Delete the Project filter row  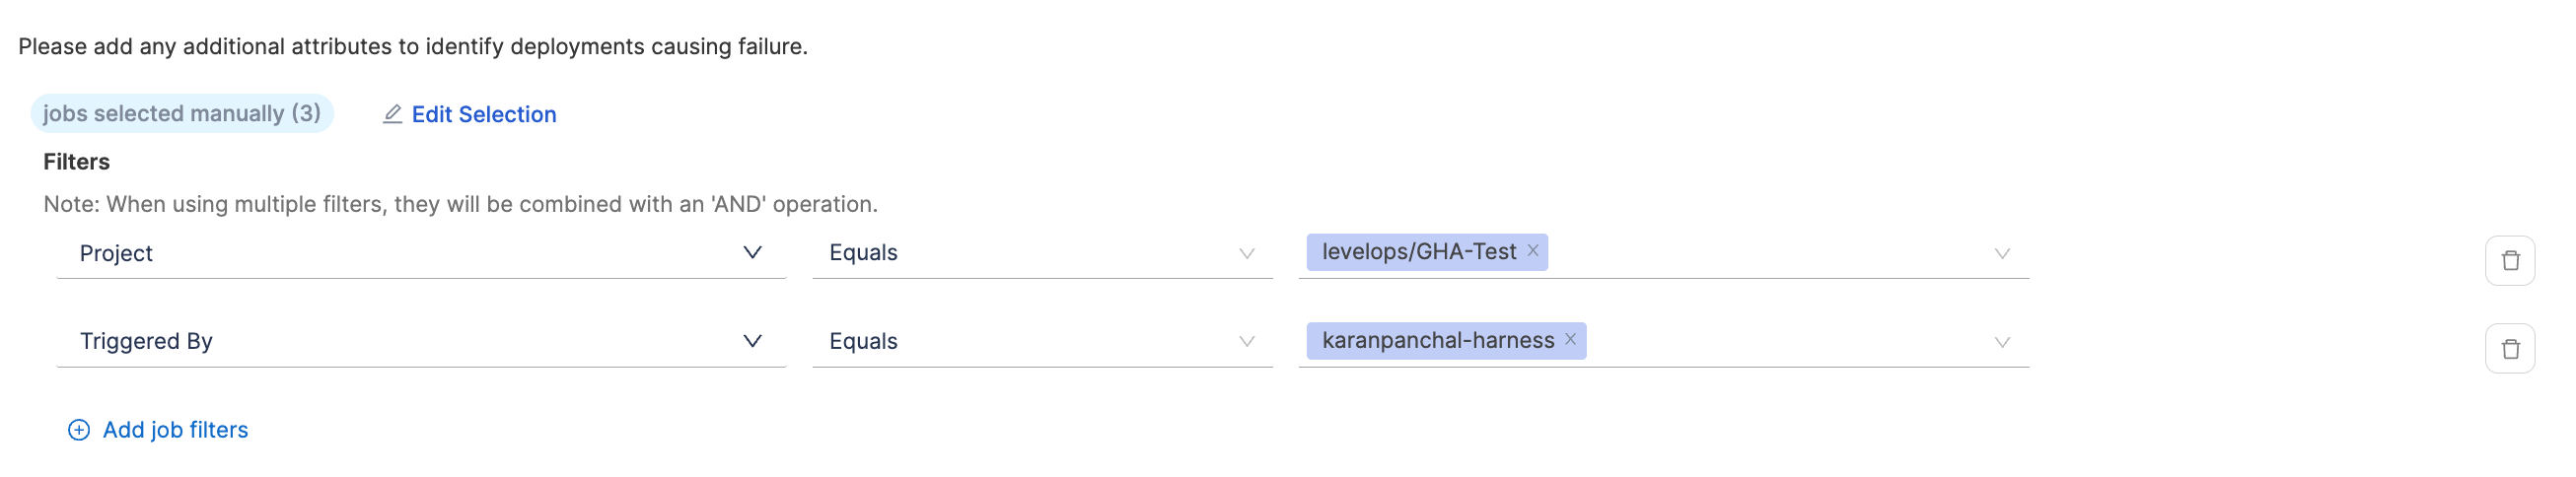coord(2509,261)
